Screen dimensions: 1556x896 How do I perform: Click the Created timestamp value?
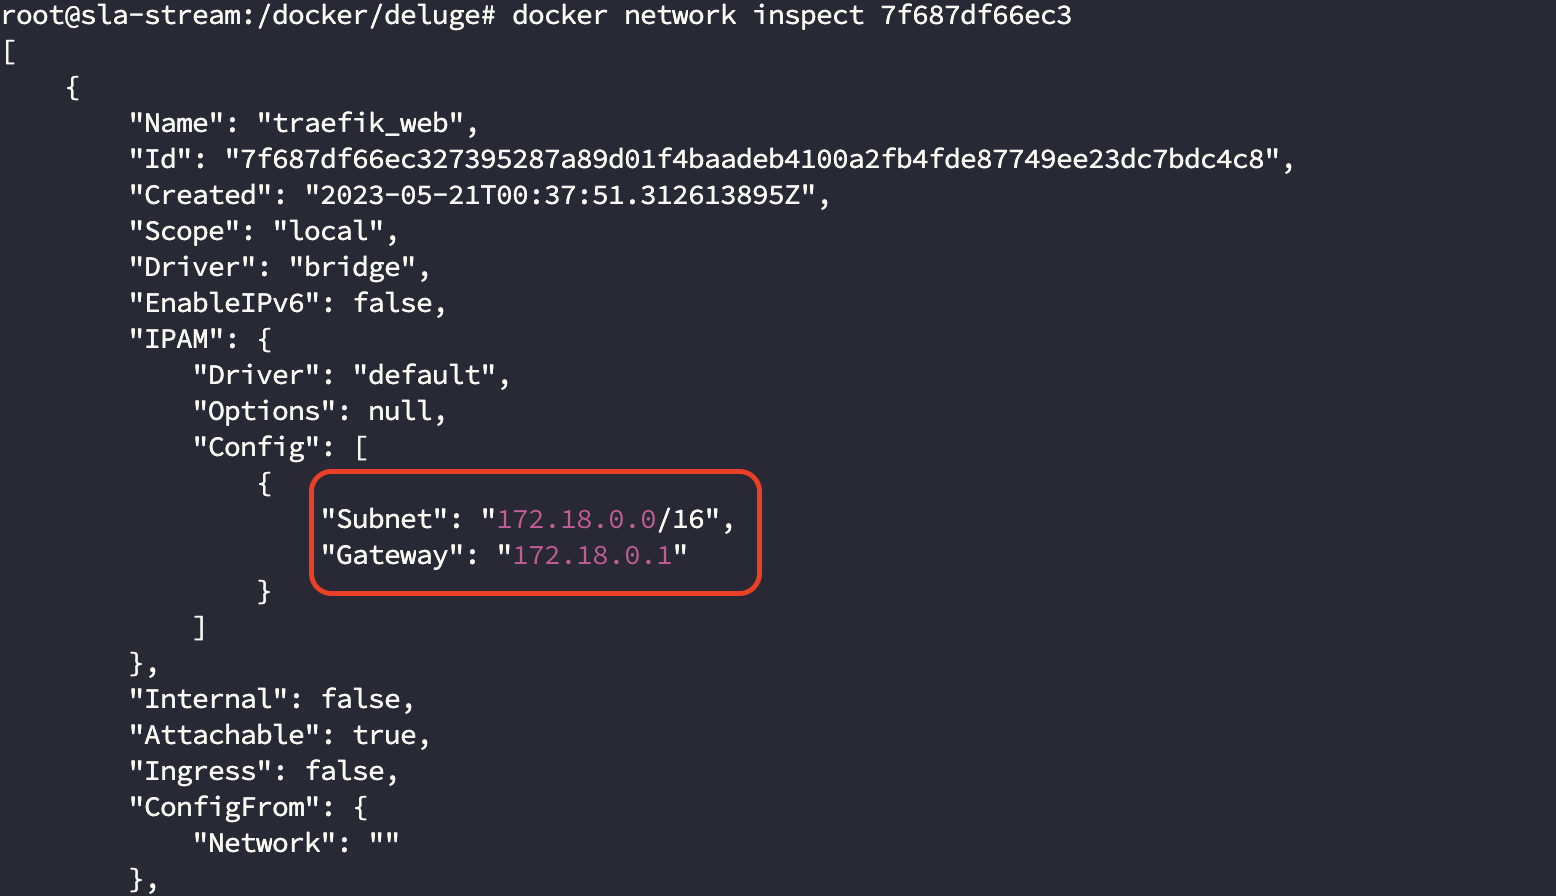point(560,195)
